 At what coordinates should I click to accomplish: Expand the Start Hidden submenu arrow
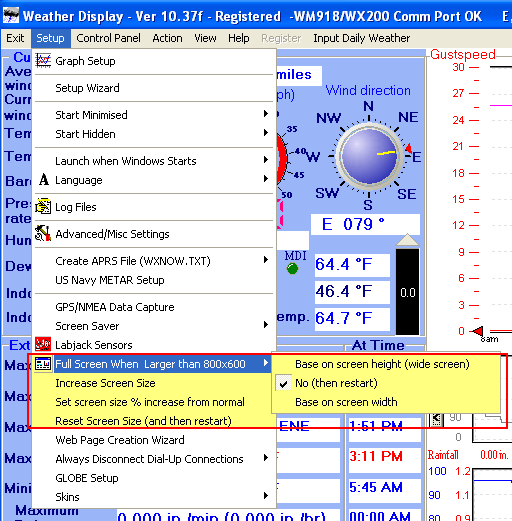click(x=266, y=133)
